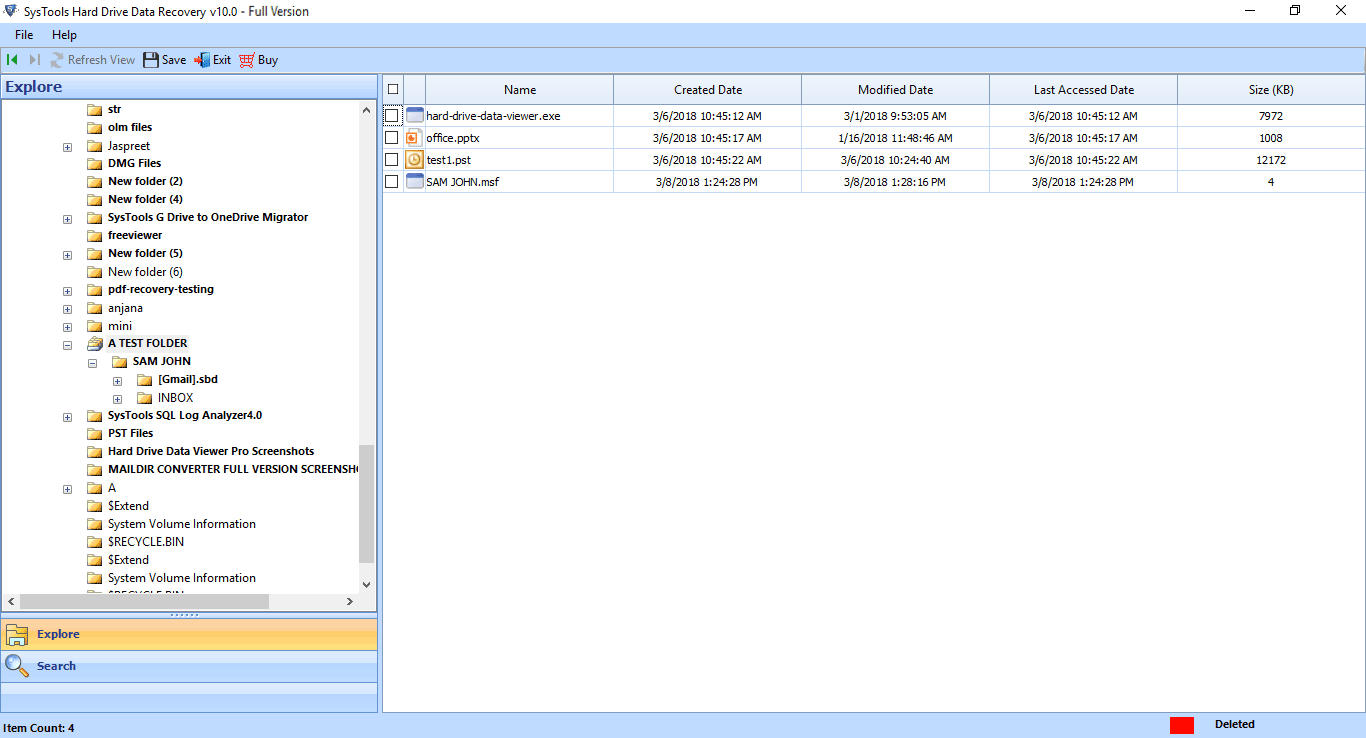Expand the Jaspreet folder node
Image resolution: width=1366 pixels, height=738 pixels.
tap(67, 147)
